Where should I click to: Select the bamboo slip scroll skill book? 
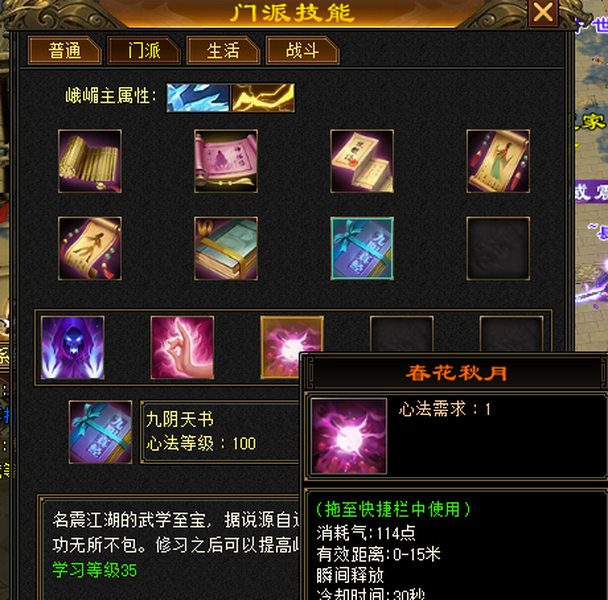90,161
